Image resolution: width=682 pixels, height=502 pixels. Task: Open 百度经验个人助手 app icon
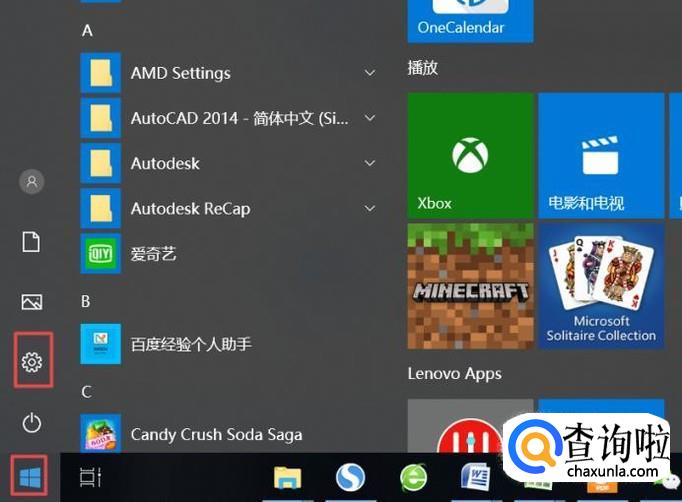tap(100, 344)
